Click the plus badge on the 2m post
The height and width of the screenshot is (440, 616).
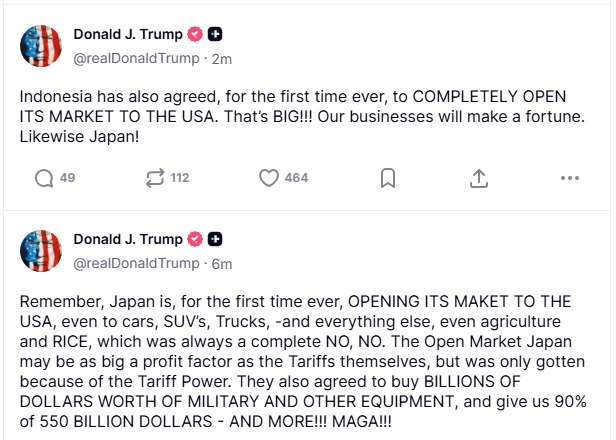pyautogui.click(x=215, y=34)
